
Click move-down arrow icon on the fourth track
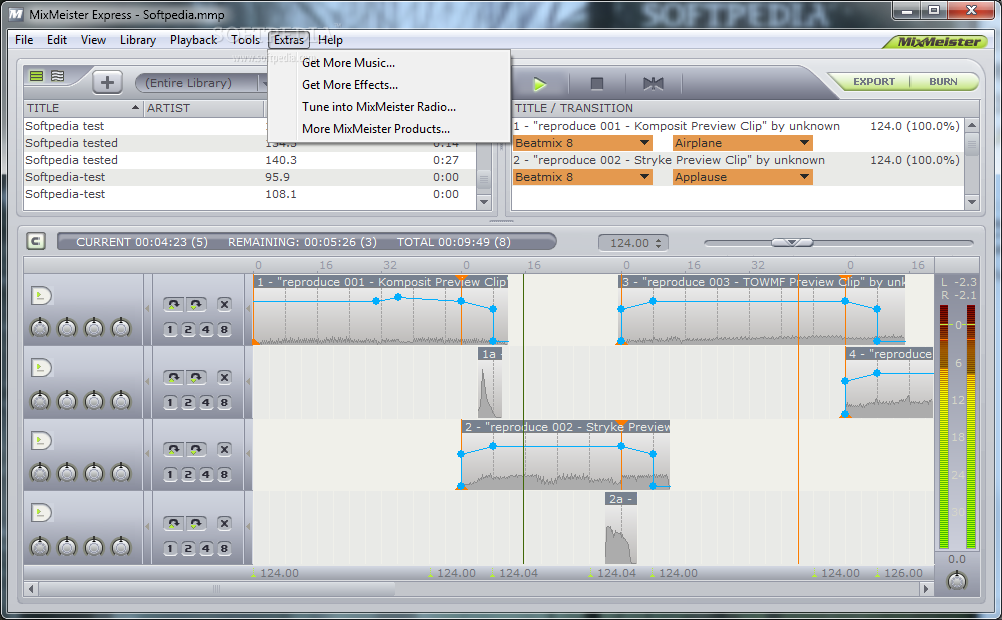point(196,523)
